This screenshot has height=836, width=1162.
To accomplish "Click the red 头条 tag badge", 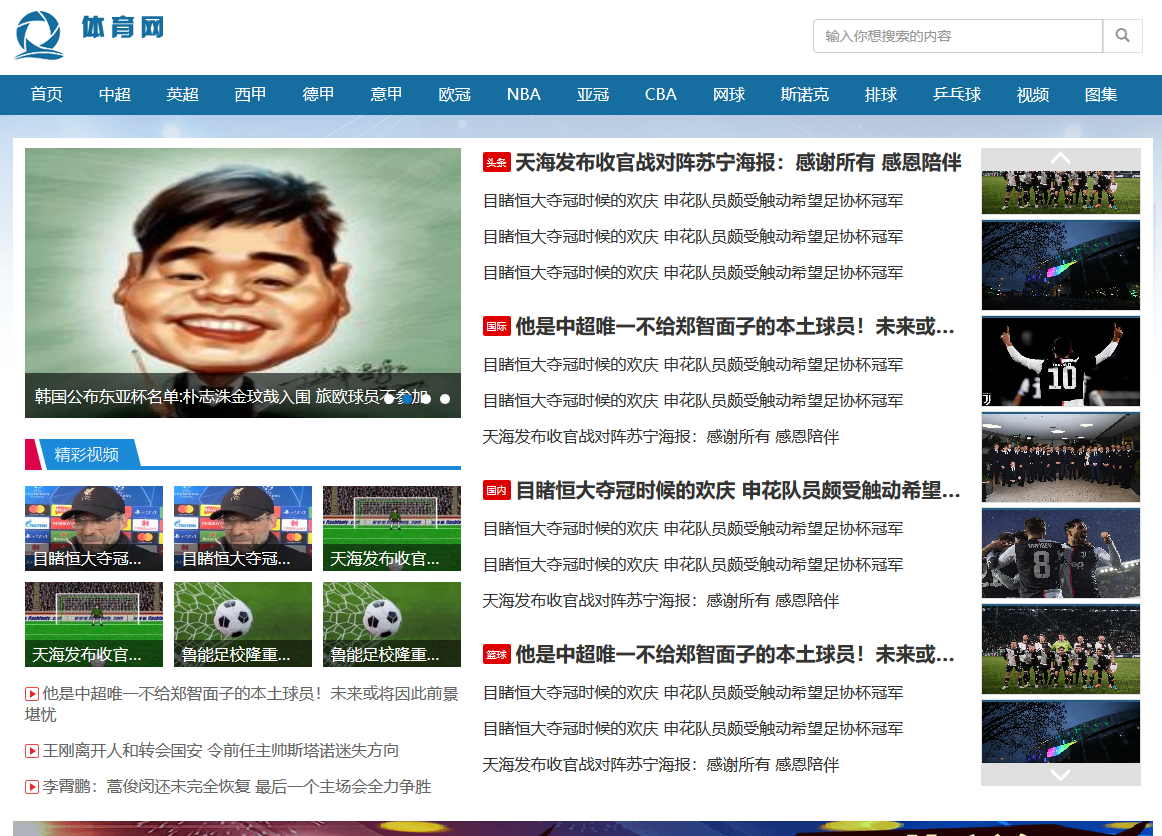I will [497, 163].
